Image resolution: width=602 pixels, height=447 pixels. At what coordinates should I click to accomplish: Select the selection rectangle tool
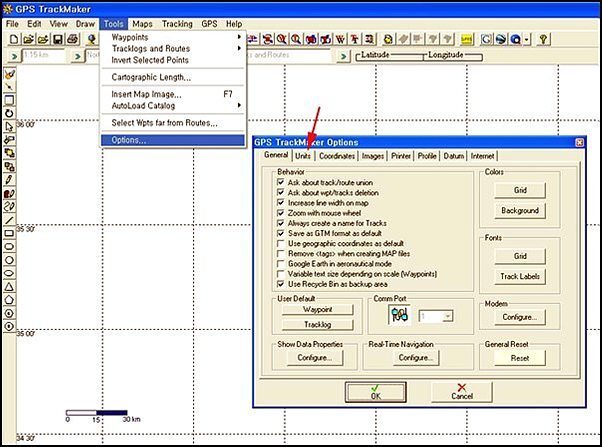coord(9,100)
